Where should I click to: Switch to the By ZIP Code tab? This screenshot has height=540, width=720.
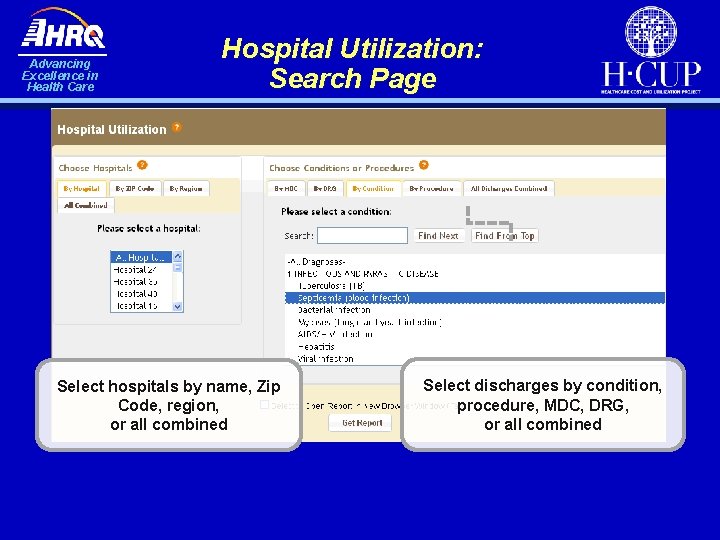135,189
